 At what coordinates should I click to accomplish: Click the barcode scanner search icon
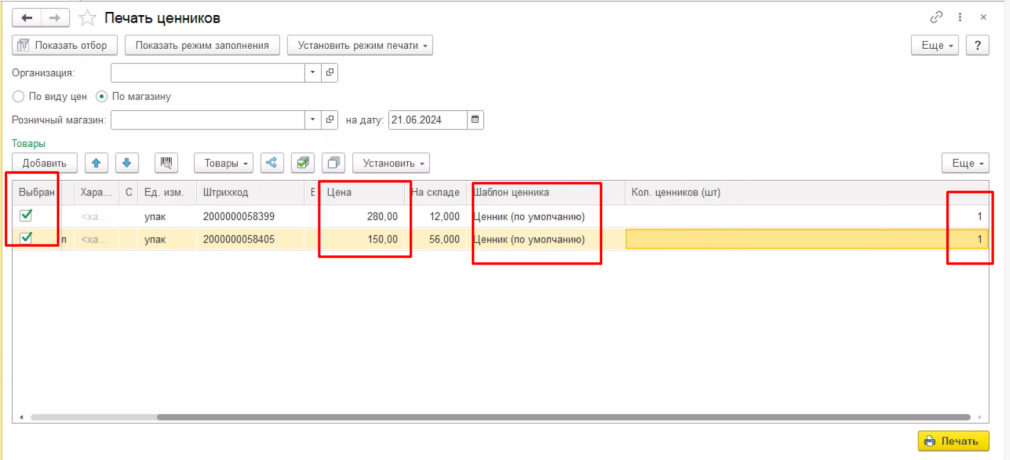tap(167, 163)
